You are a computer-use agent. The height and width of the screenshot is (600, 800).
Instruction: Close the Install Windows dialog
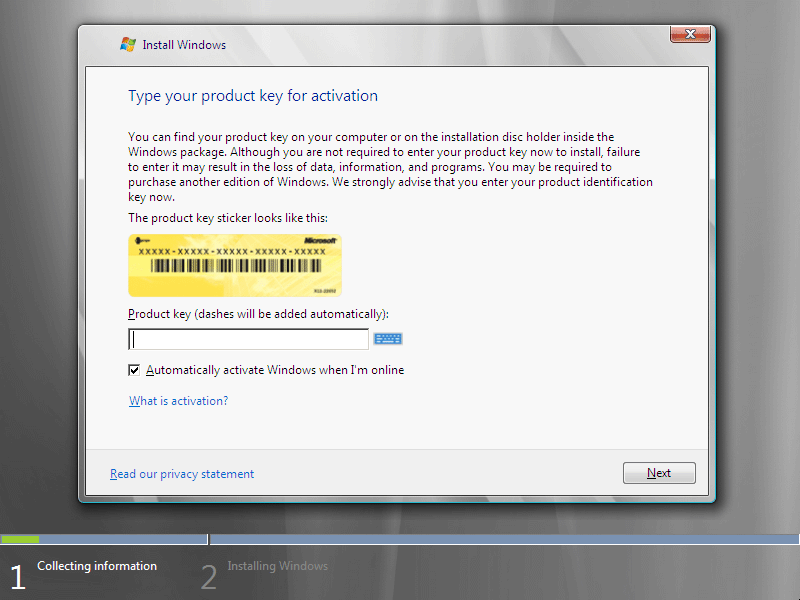coord(690,36)
